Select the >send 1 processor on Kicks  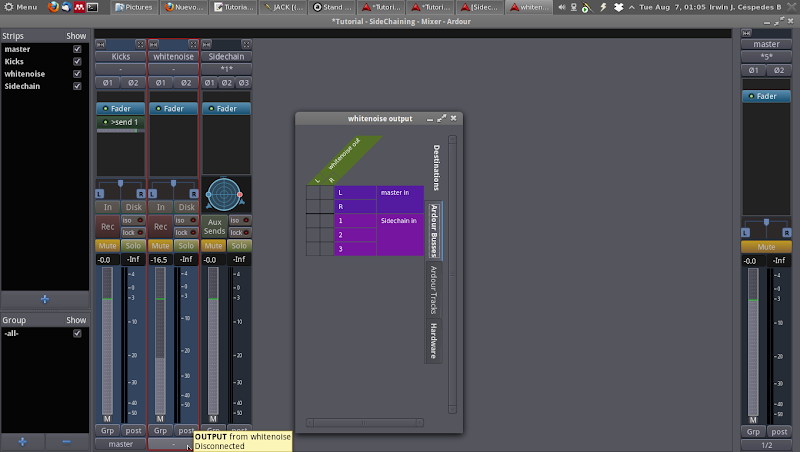[120, 122]
